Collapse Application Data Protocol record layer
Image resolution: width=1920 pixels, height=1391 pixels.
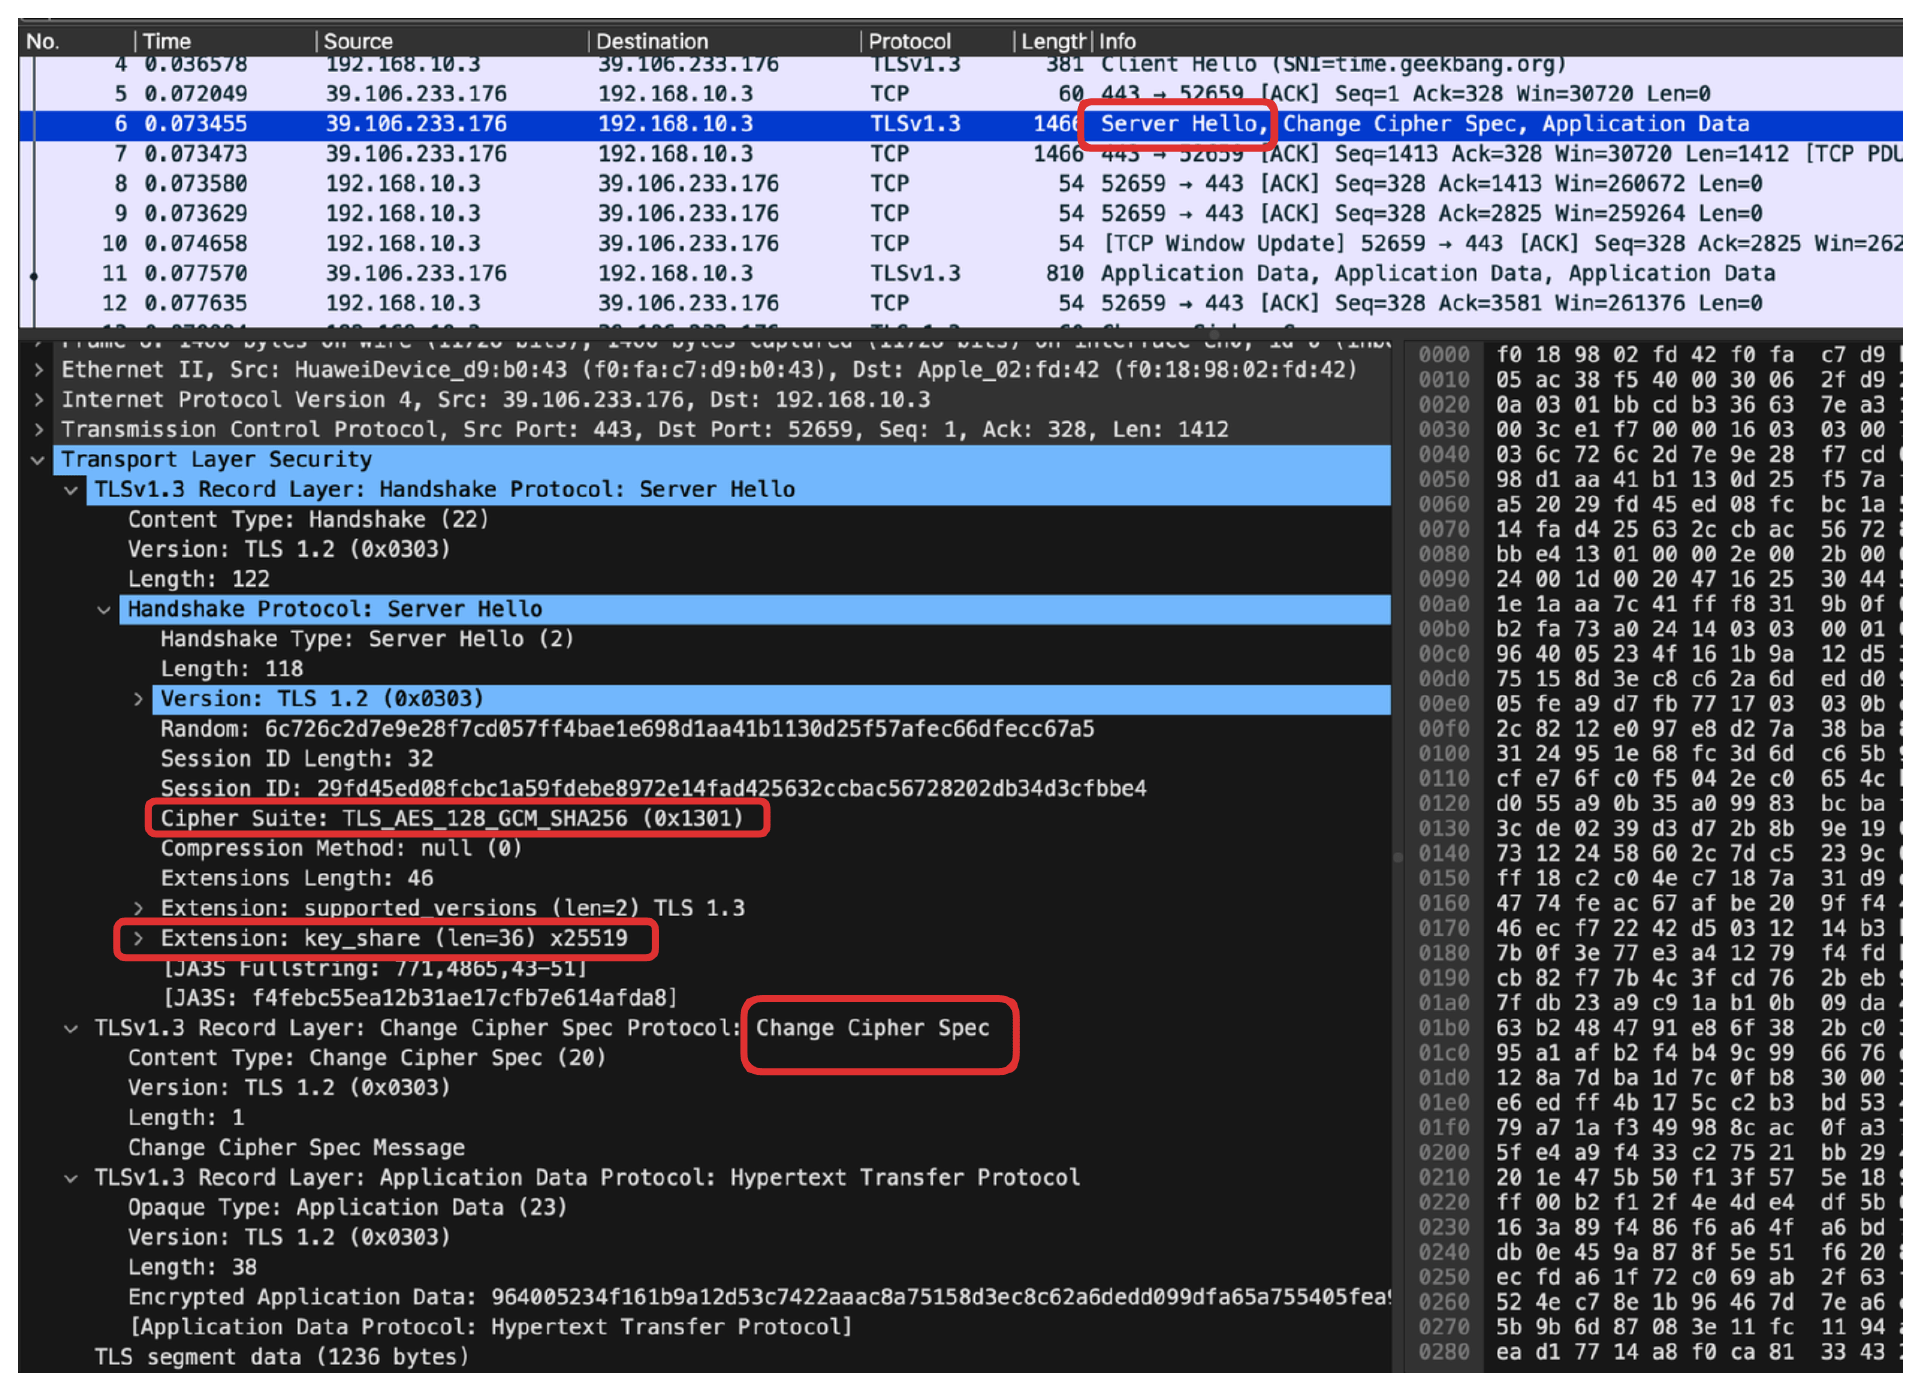pos(71,1178)
